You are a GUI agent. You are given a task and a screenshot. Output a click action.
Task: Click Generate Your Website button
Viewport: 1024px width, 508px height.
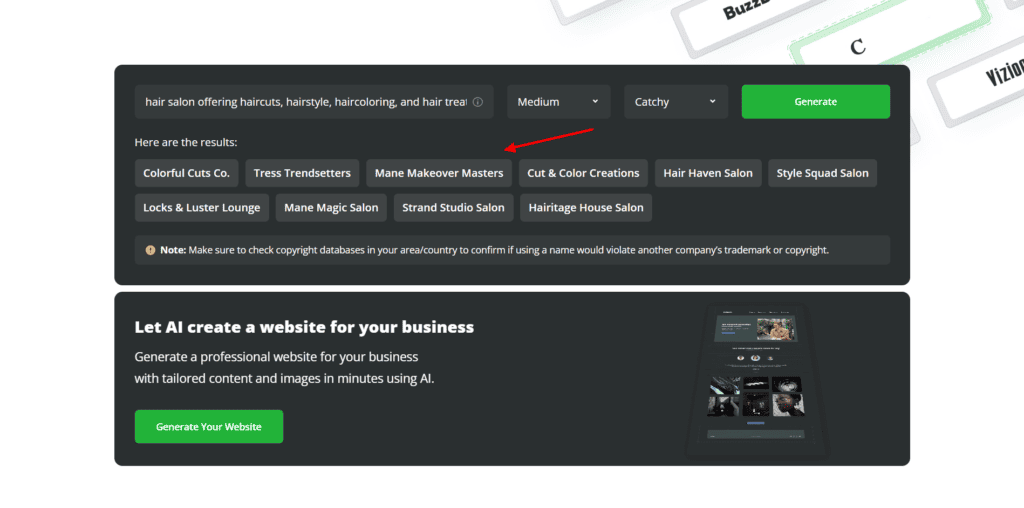point(209,427)
